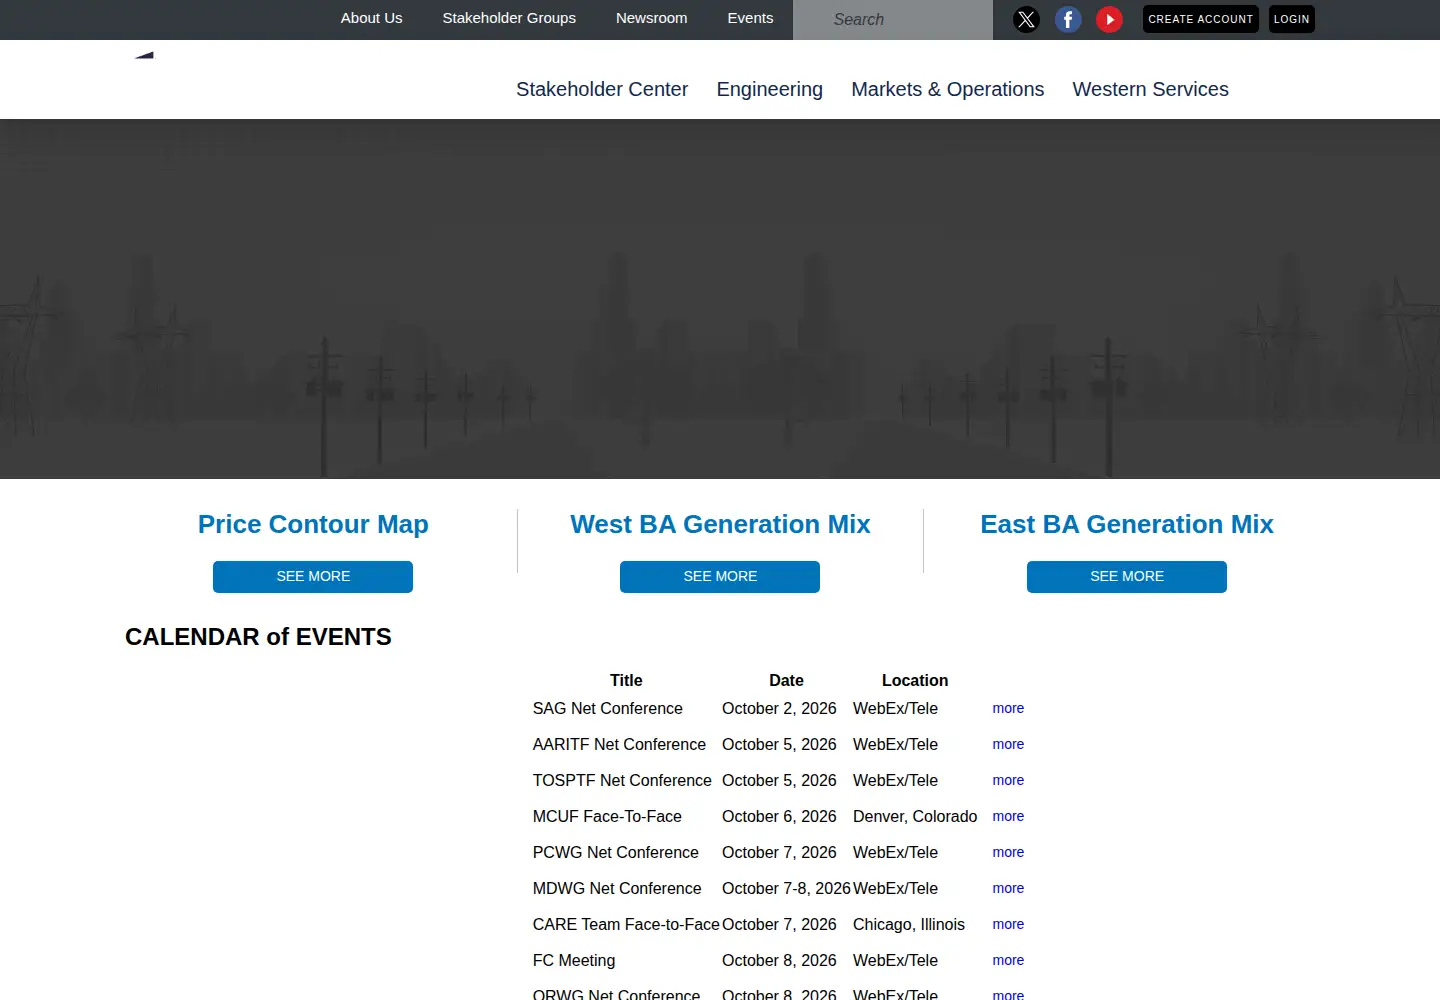
Task: Open Western Services navigation item
Action: [x=1151, y=89]
